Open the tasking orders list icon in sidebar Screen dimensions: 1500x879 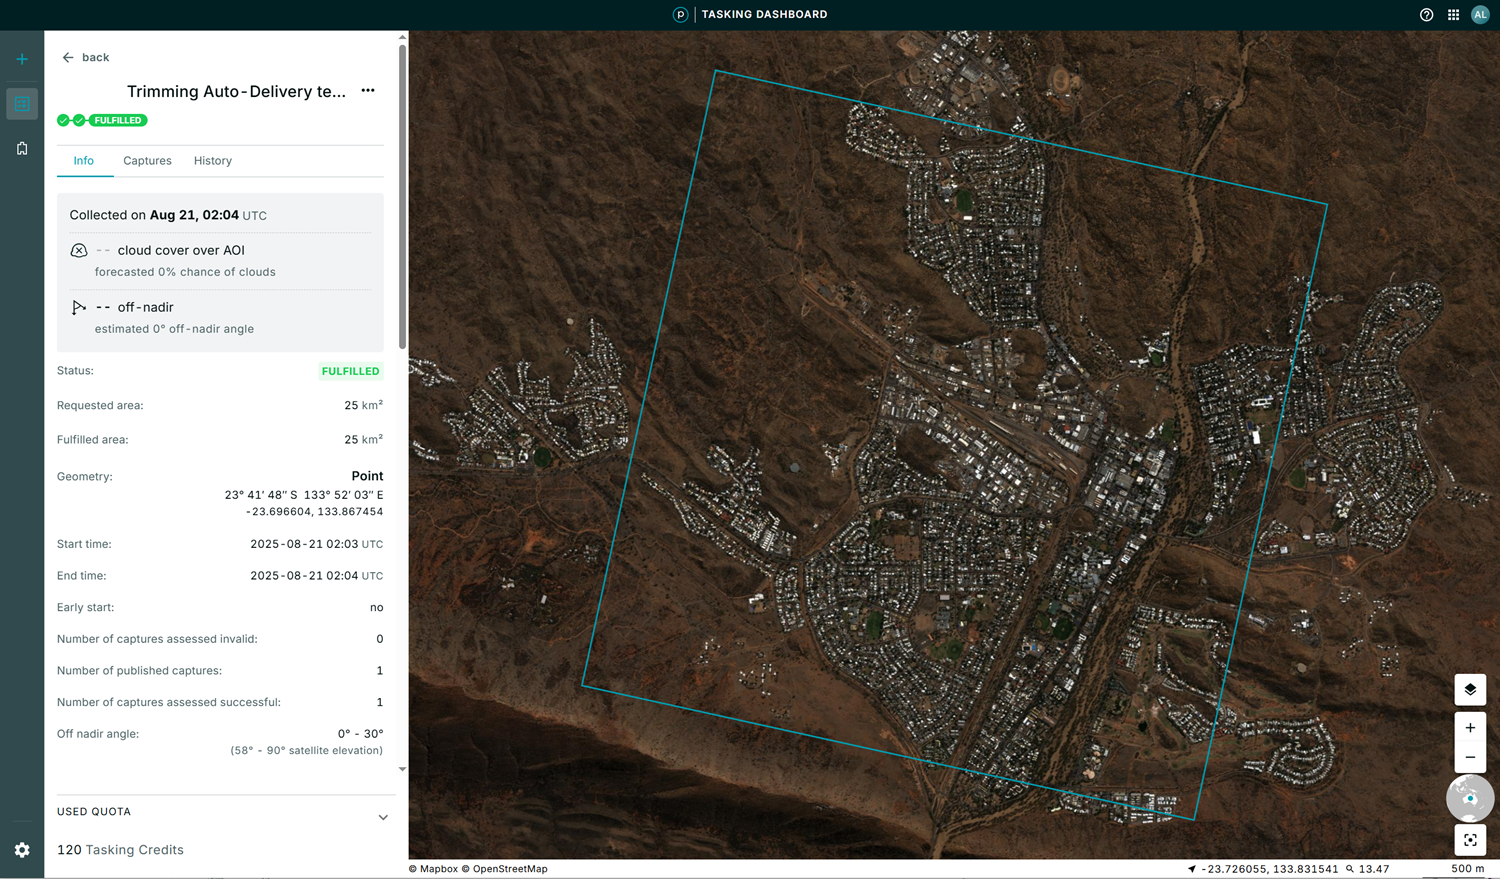click(22, 104)
